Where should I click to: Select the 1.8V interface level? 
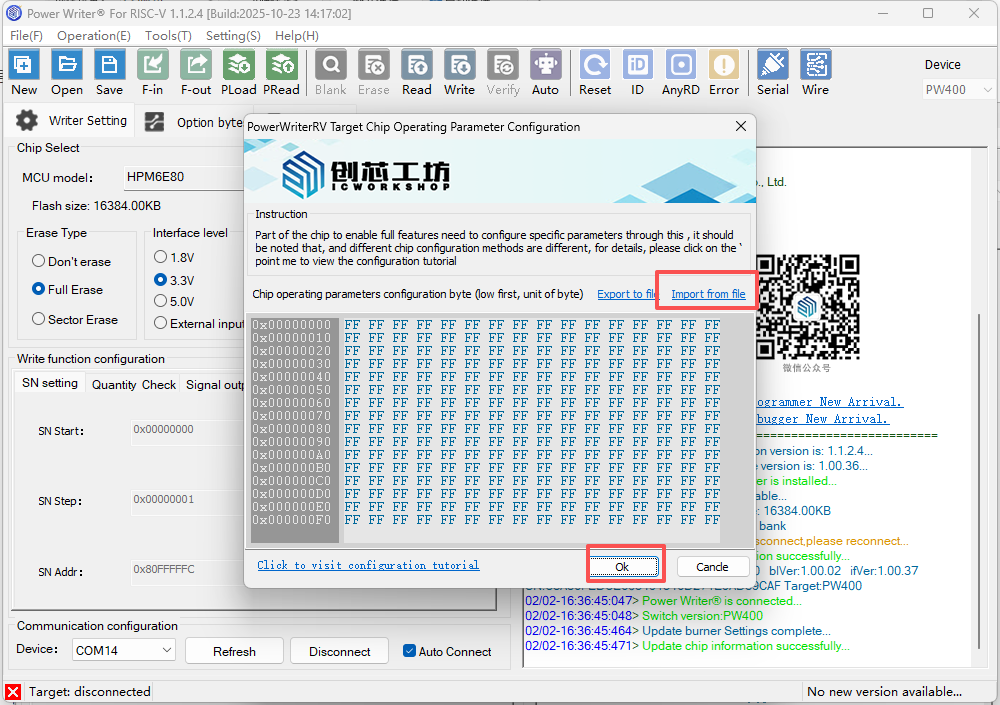(160, 257)
